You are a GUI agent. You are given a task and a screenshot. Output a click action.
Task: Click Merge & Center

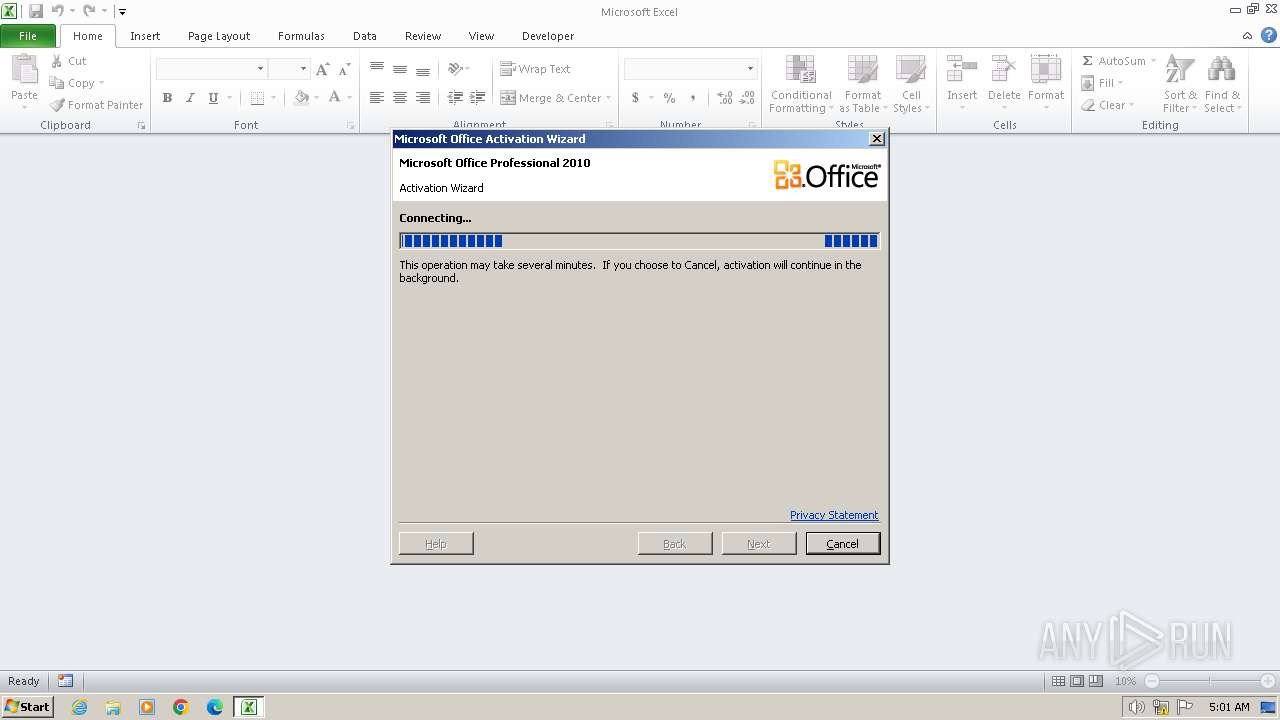(x=551, y=98)
